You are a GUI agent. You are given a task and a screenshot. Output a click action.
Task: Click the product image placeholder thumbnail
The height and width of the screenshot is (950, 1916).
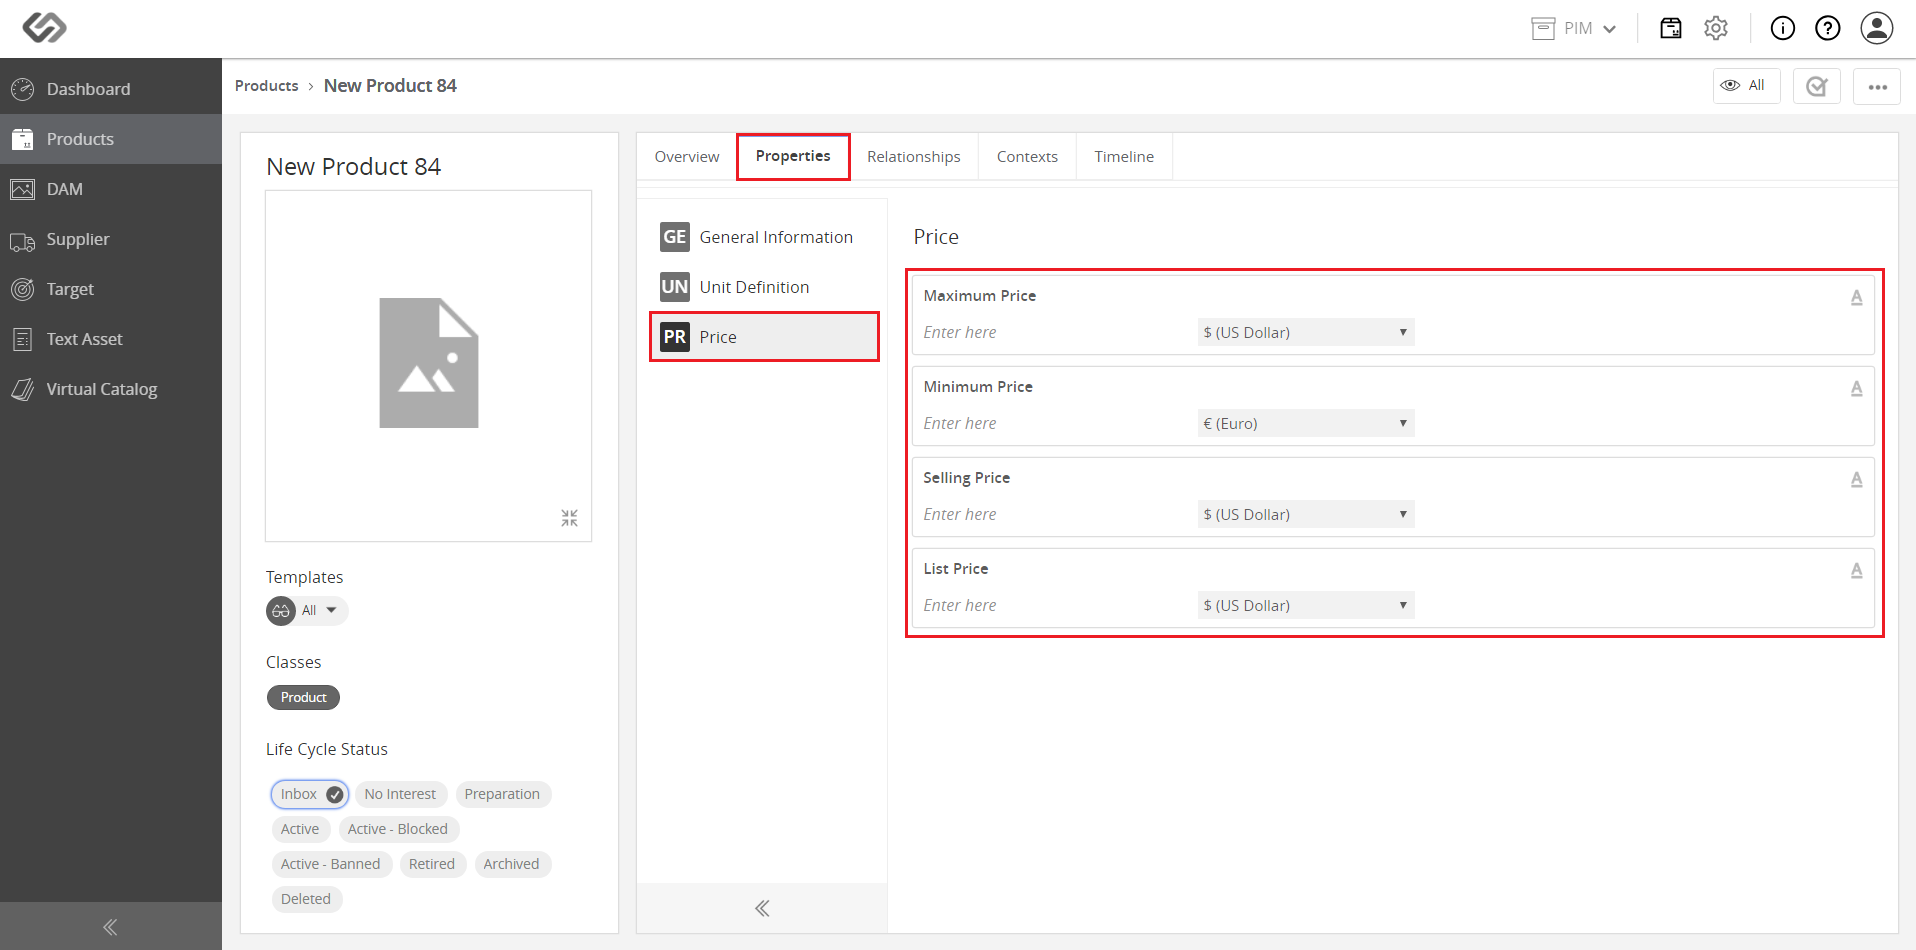pos(428,363)
